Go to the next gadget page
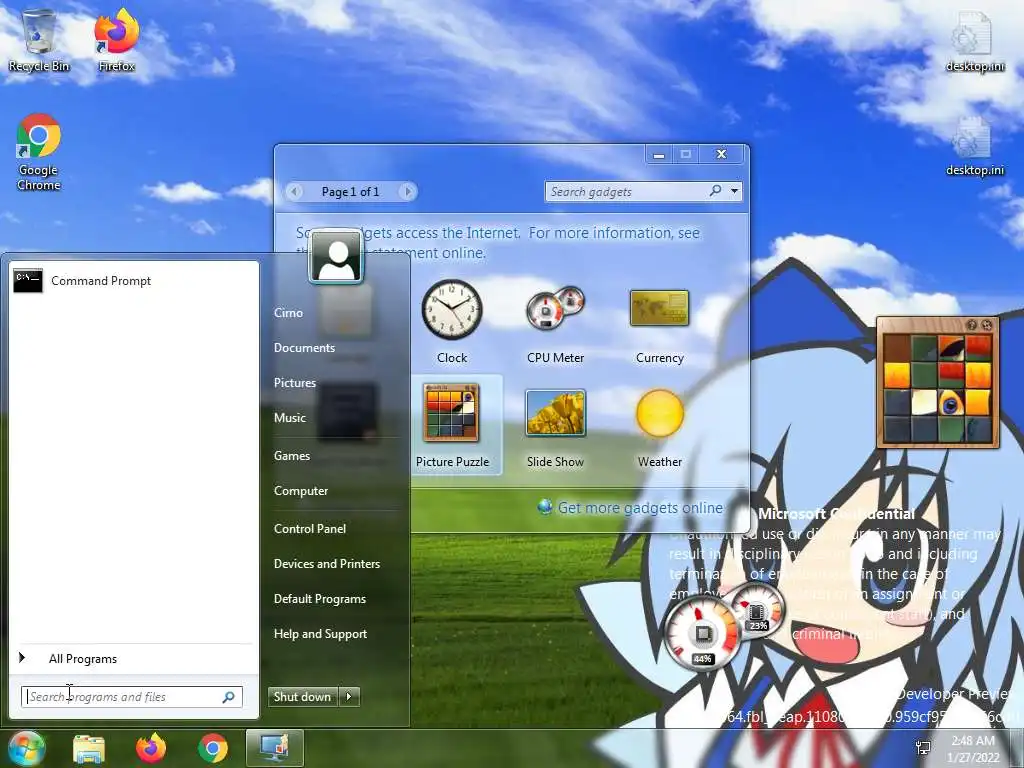 [x=408, y=191]
